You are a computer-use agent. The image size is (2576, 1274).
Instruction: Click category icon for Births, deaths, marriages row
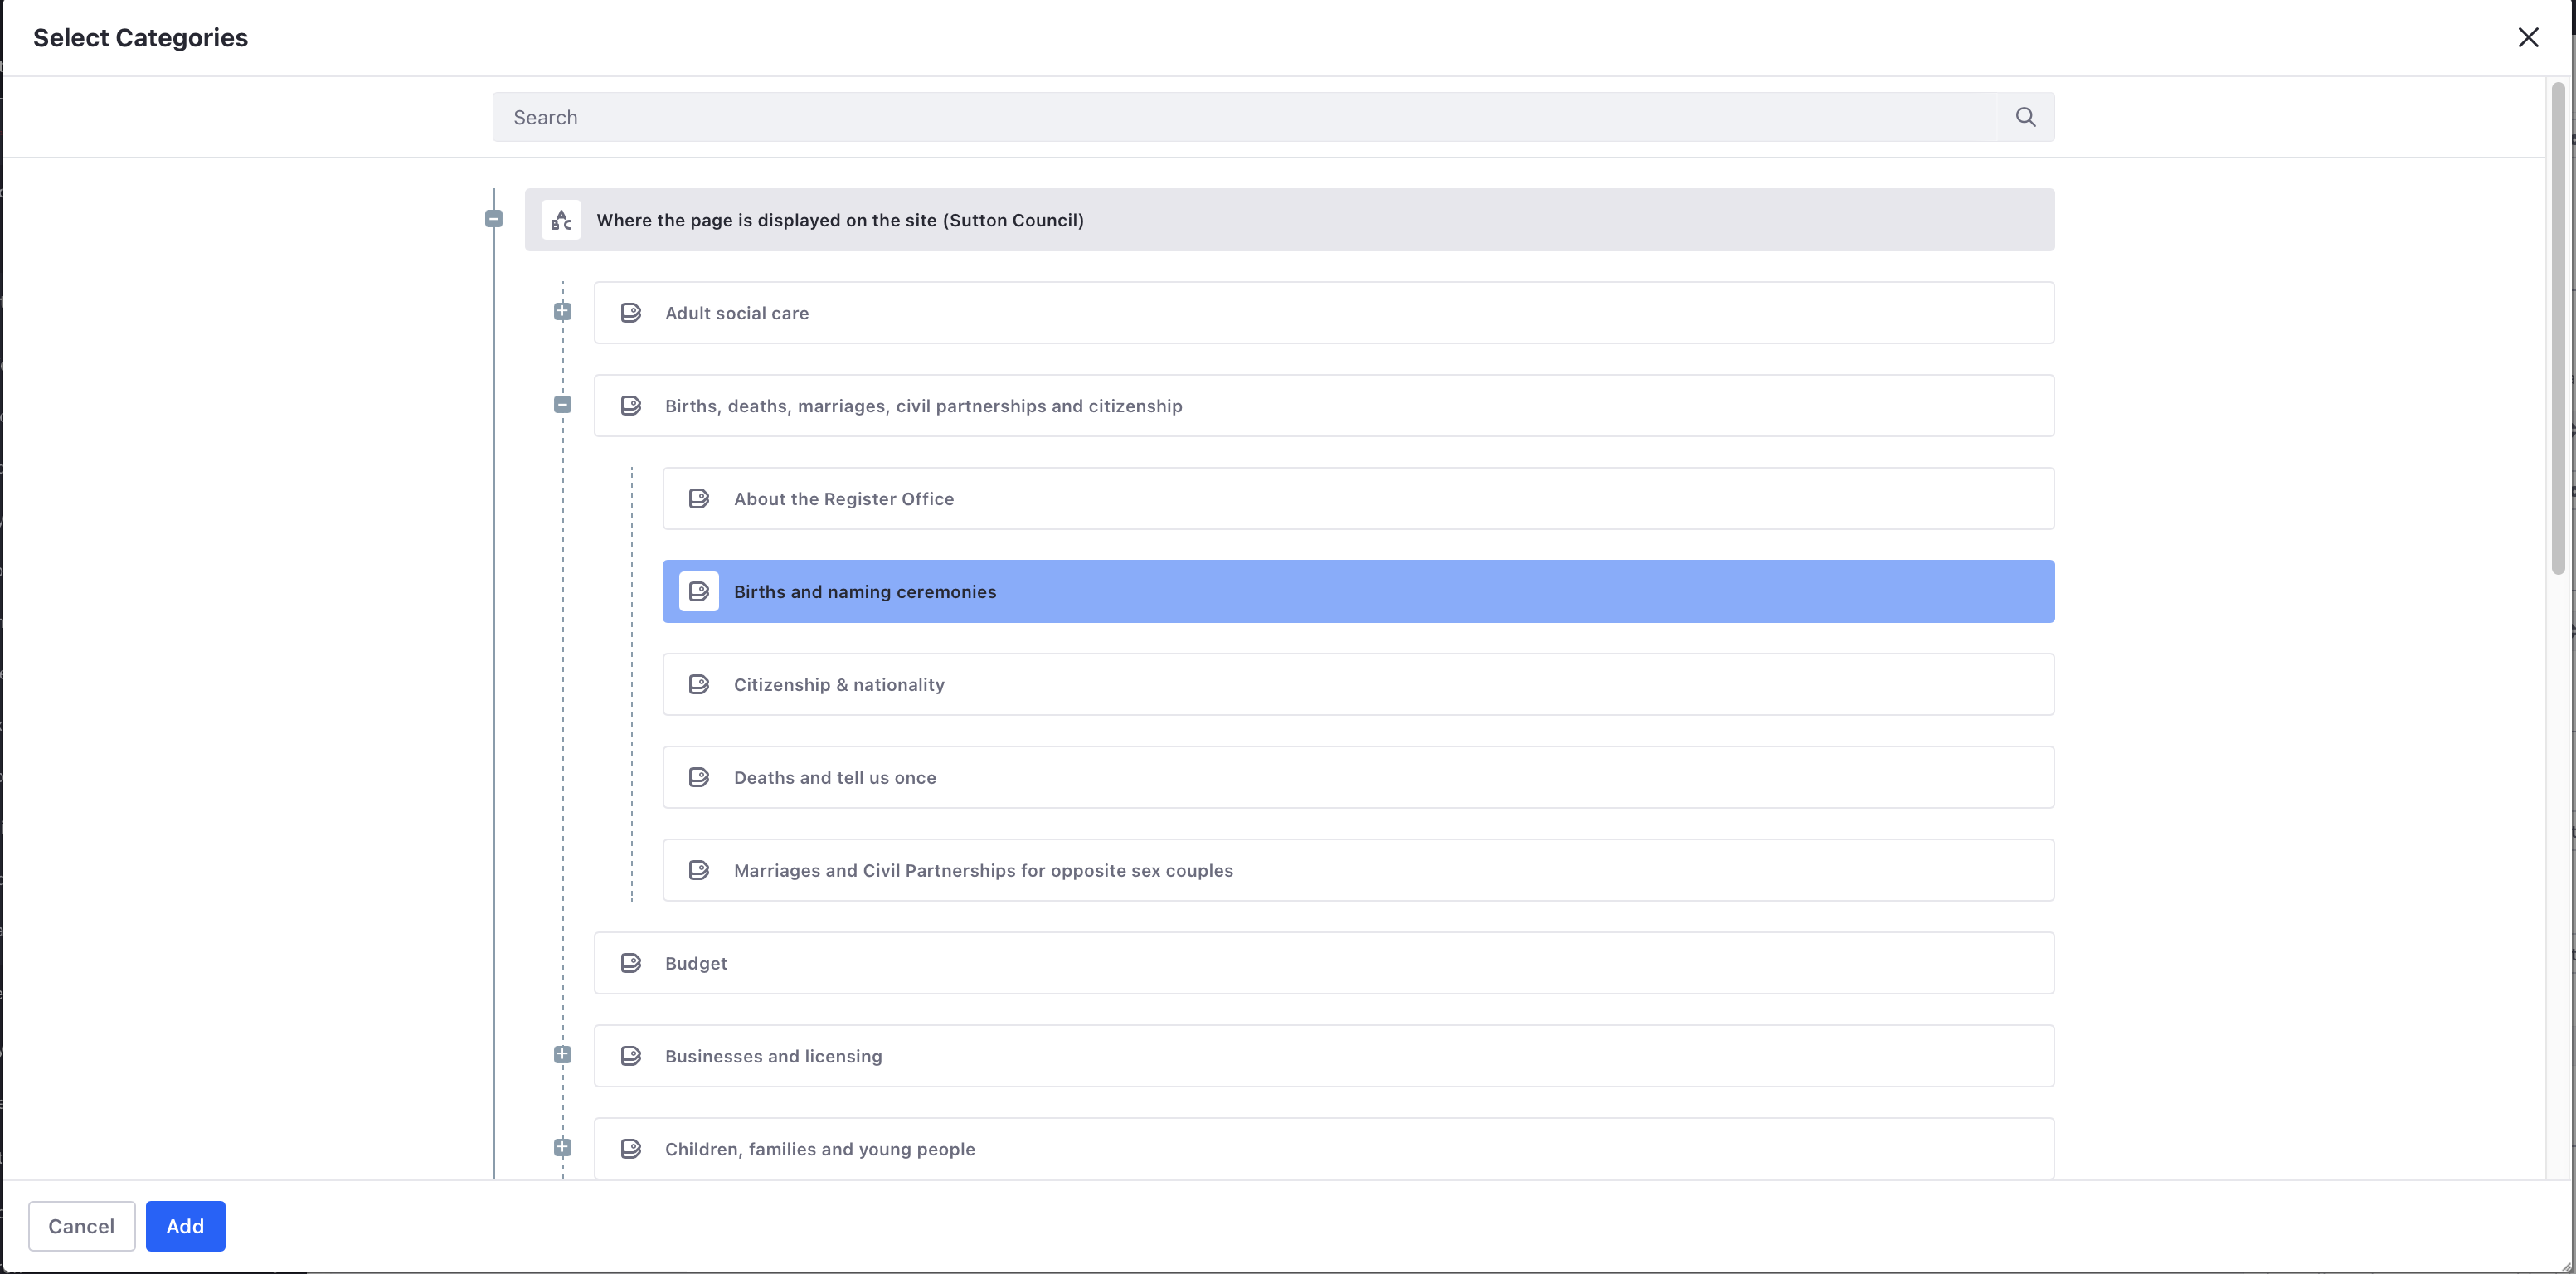[631, 406]
